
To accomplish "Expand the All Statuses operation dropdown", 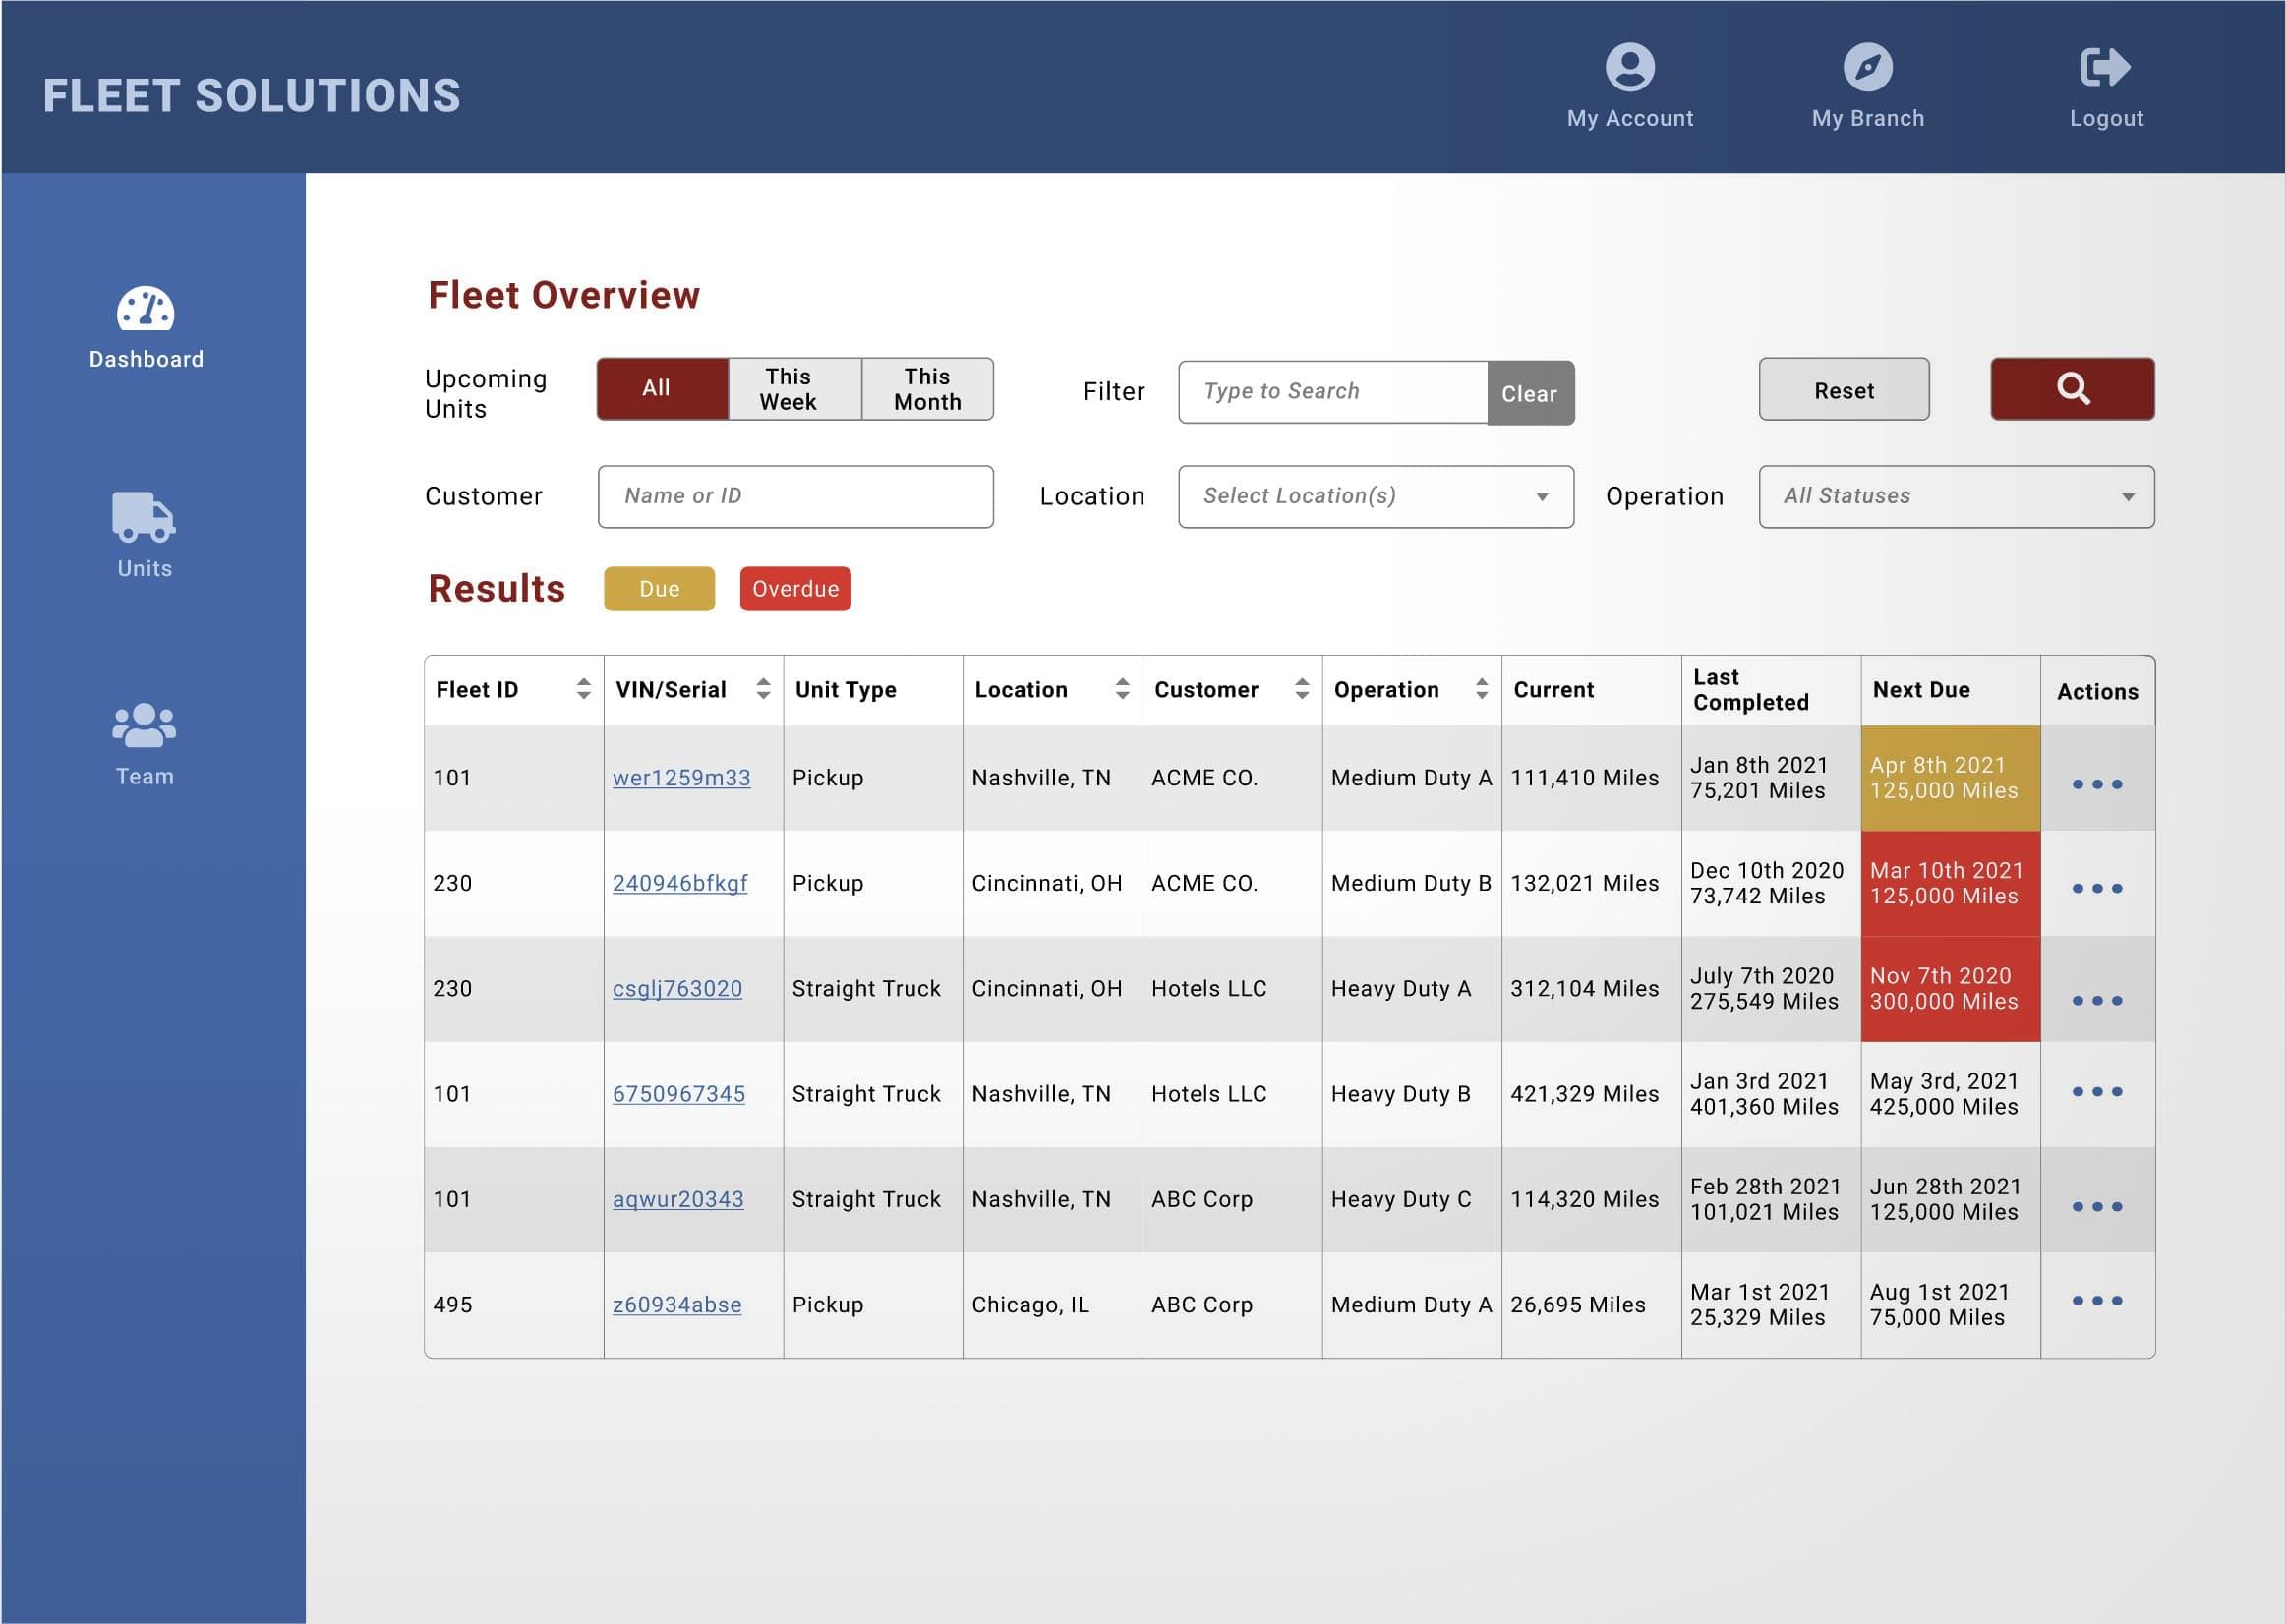I will [x=1956, y=497].
